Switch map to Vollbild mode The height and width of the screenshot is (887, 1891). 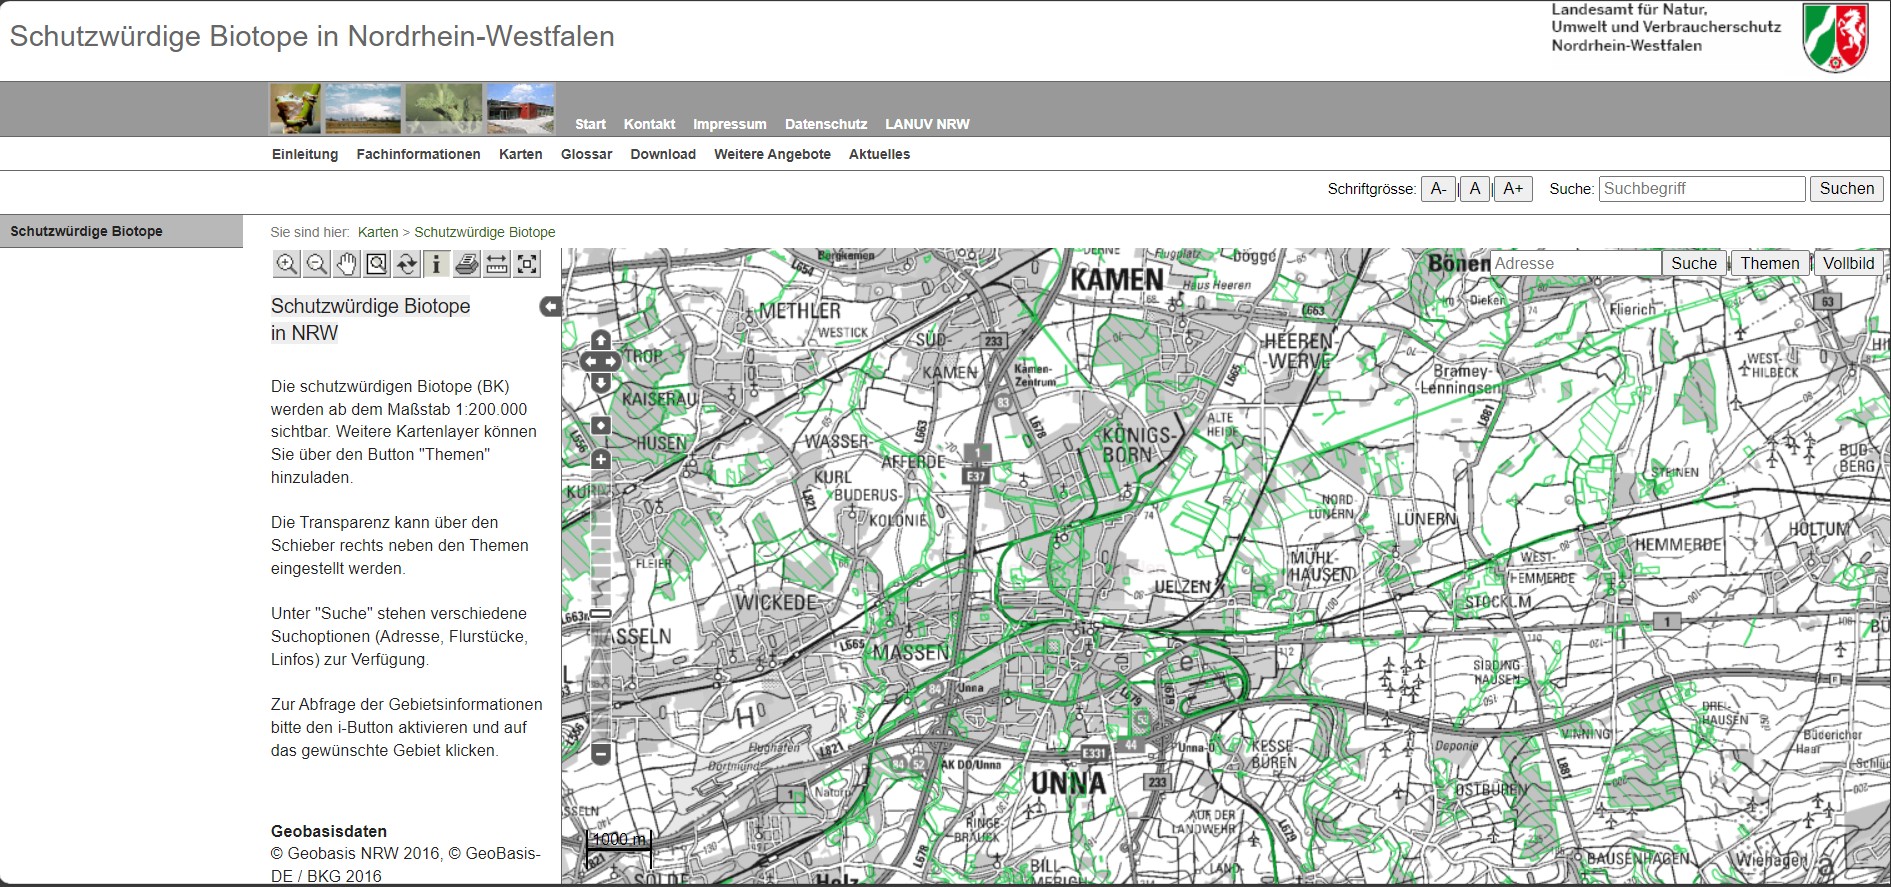point(1848,263)
